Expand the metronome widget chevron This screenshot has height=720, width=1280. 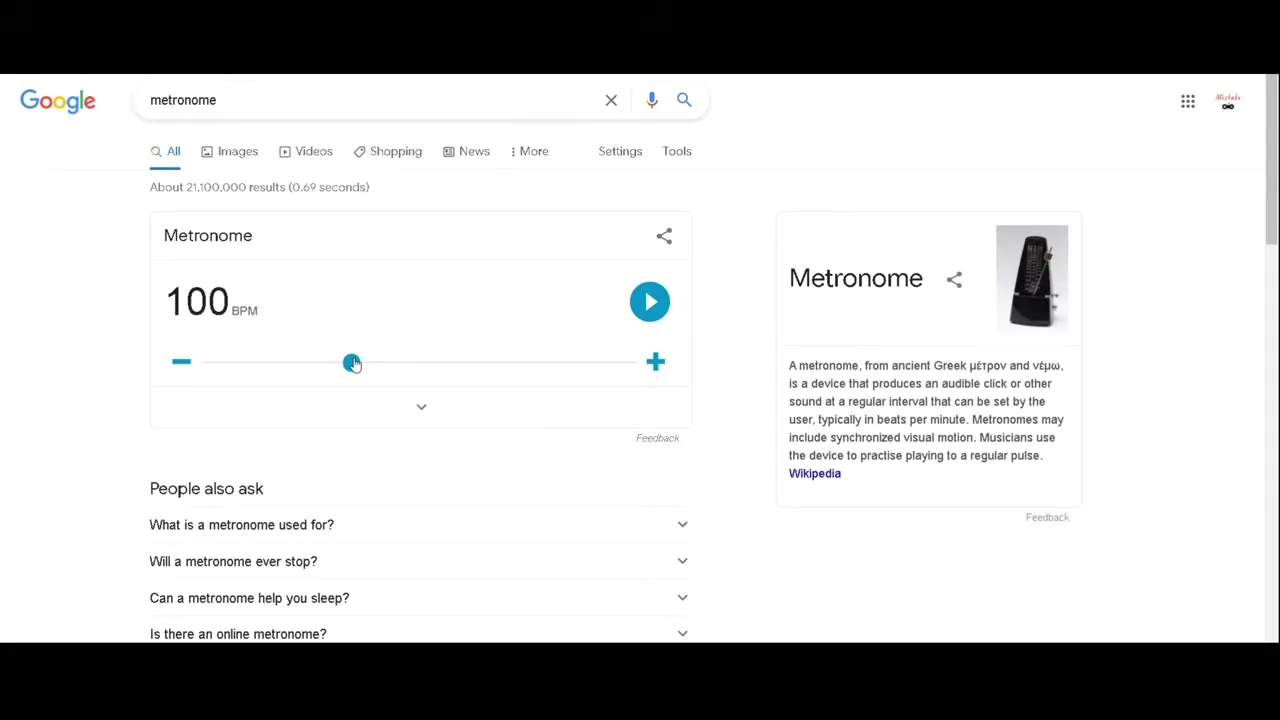(x=421, y=407)
